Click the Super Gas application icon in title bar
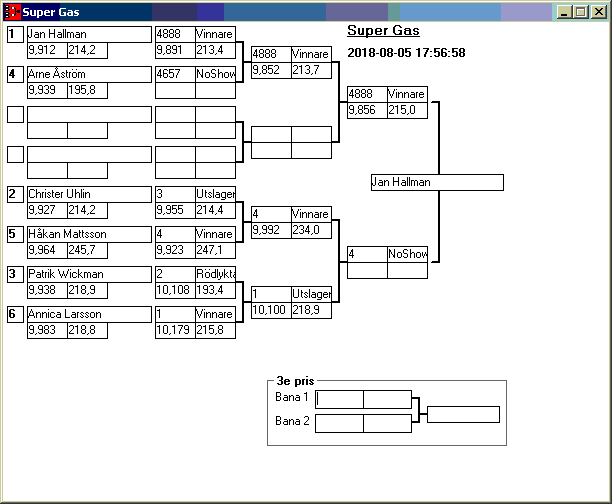 tap(12, 12)
